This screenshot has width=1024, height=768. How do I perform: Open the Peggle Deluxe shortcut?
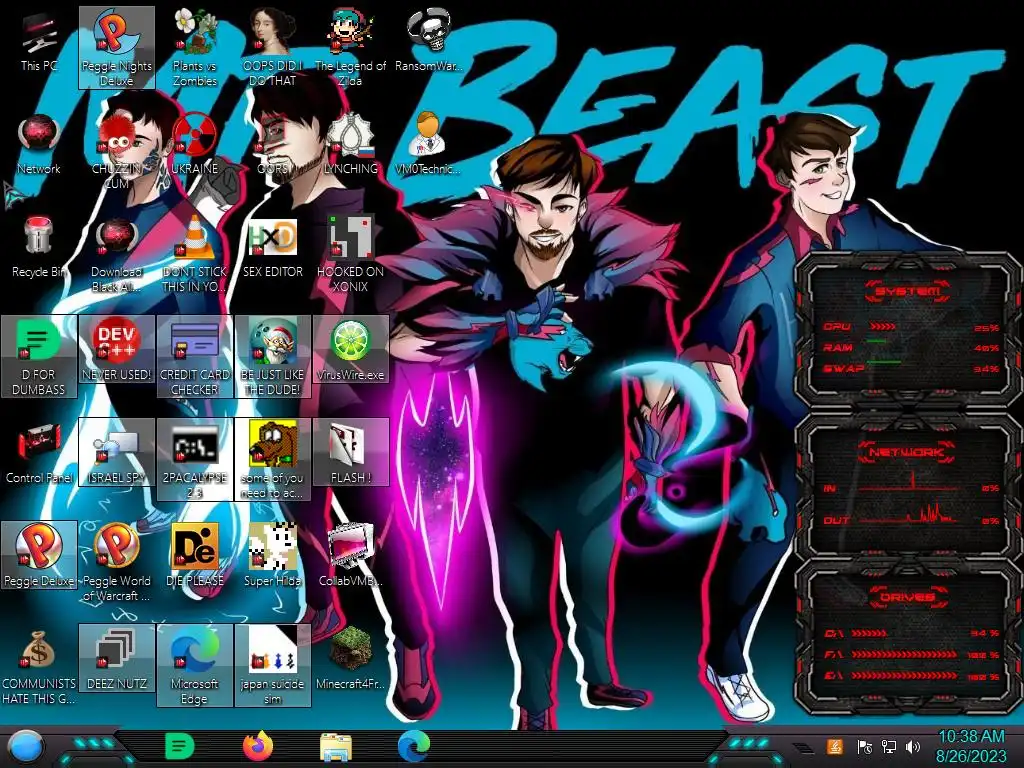[x=39, y=555]
